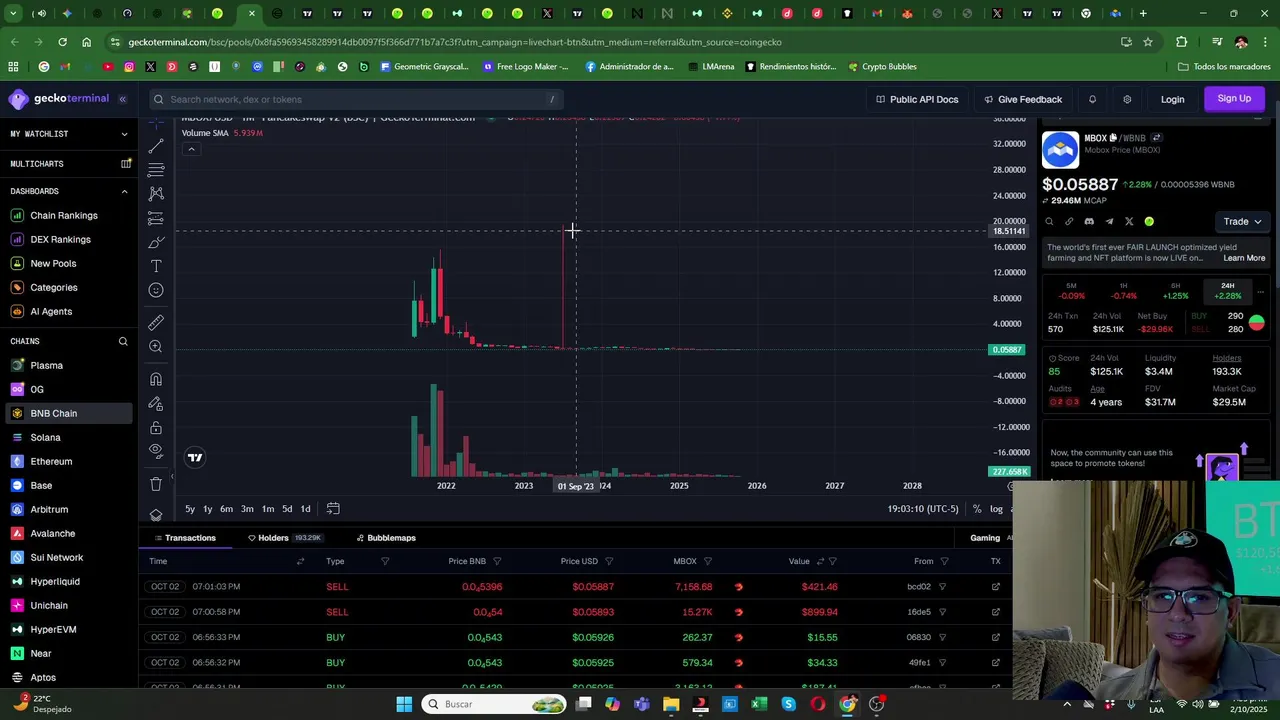
Task: Choose the chart patterns tool
Action: 156,194
